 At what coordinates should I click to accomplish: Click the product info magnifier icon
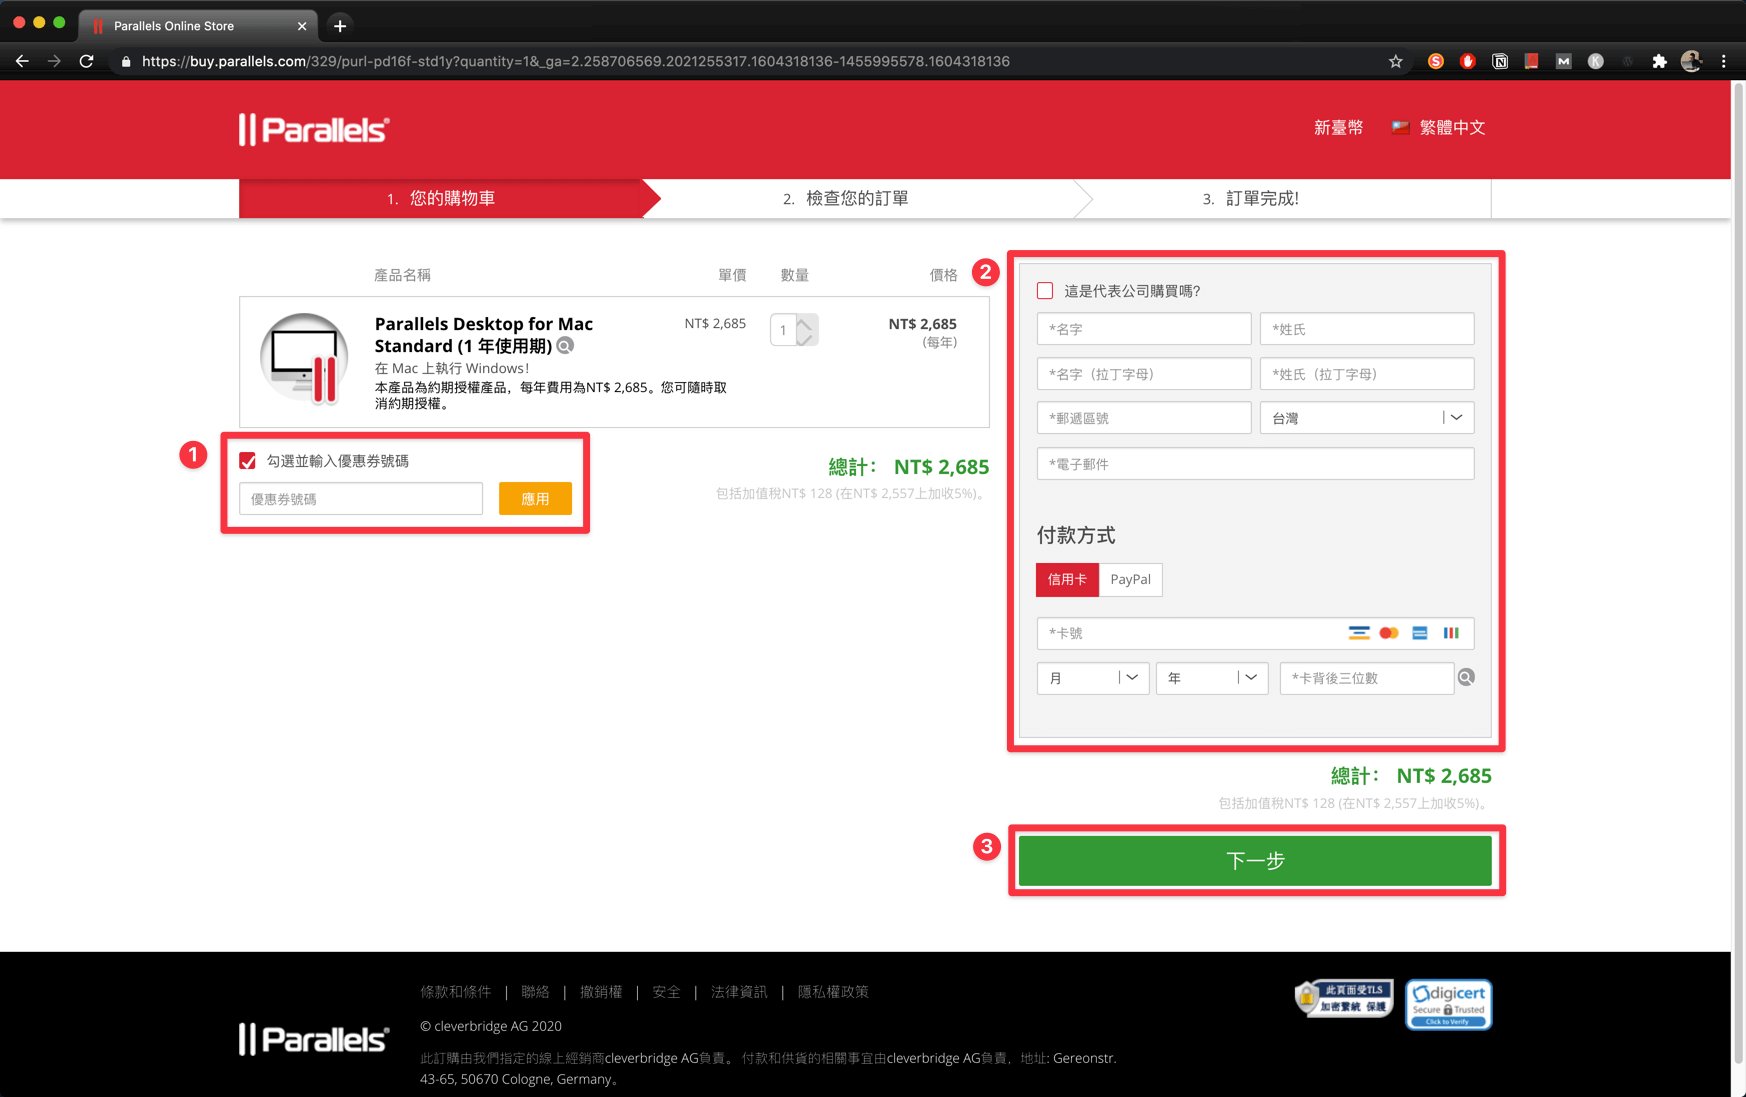pos(566,346)
